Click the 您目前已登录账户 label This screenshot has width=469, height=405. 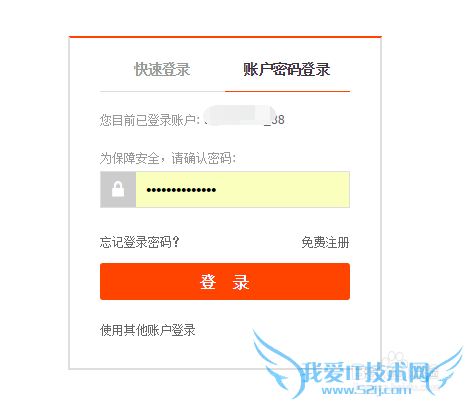(x=150, y=120)
